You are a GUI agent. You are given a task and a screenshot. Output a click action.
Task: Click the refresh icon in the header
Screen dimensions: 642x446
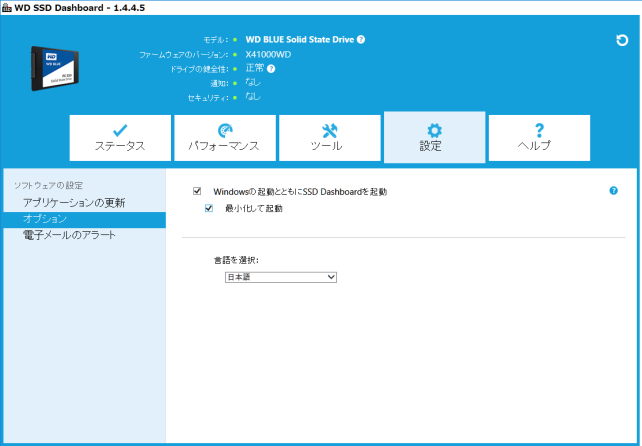coord(622,40)
